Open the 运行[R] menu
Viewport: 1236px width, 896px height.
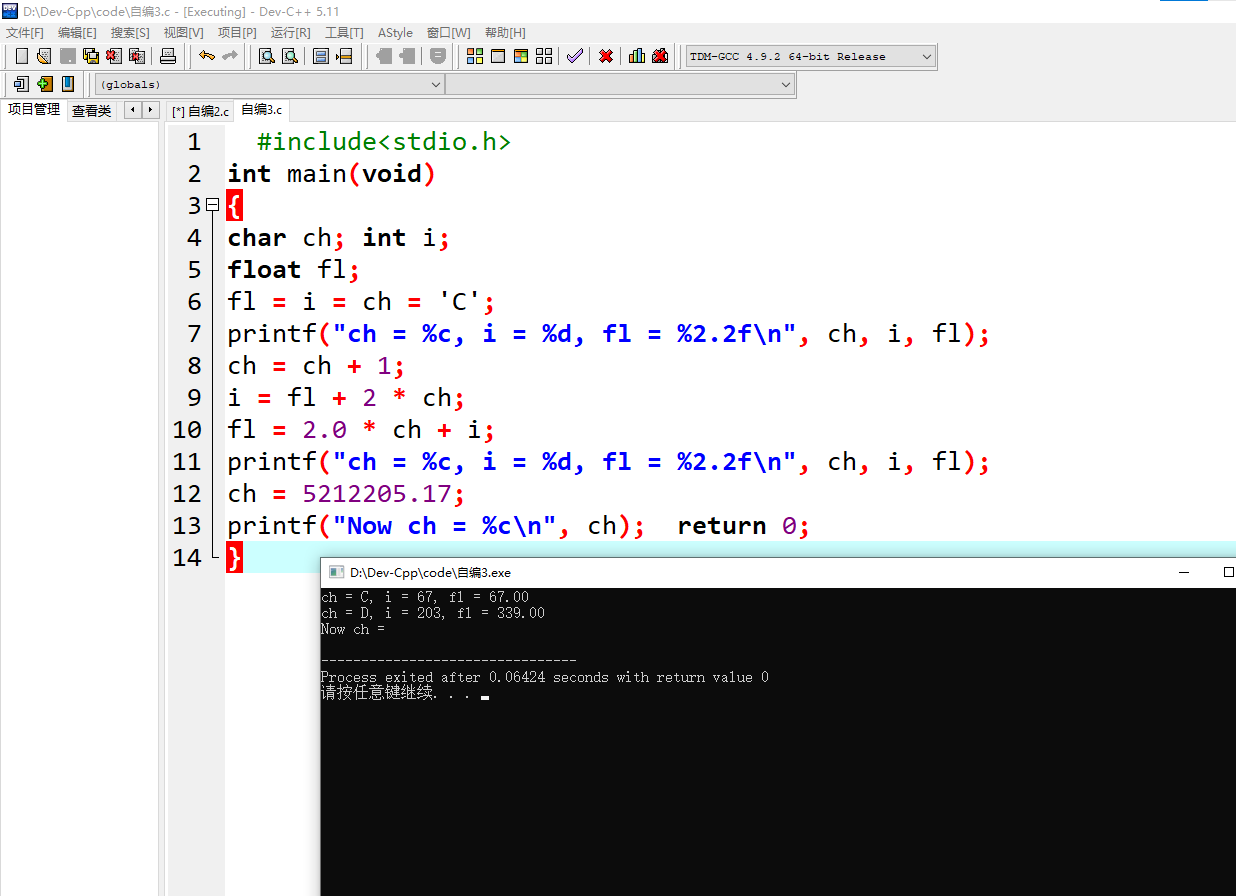[x=290, y=33]
